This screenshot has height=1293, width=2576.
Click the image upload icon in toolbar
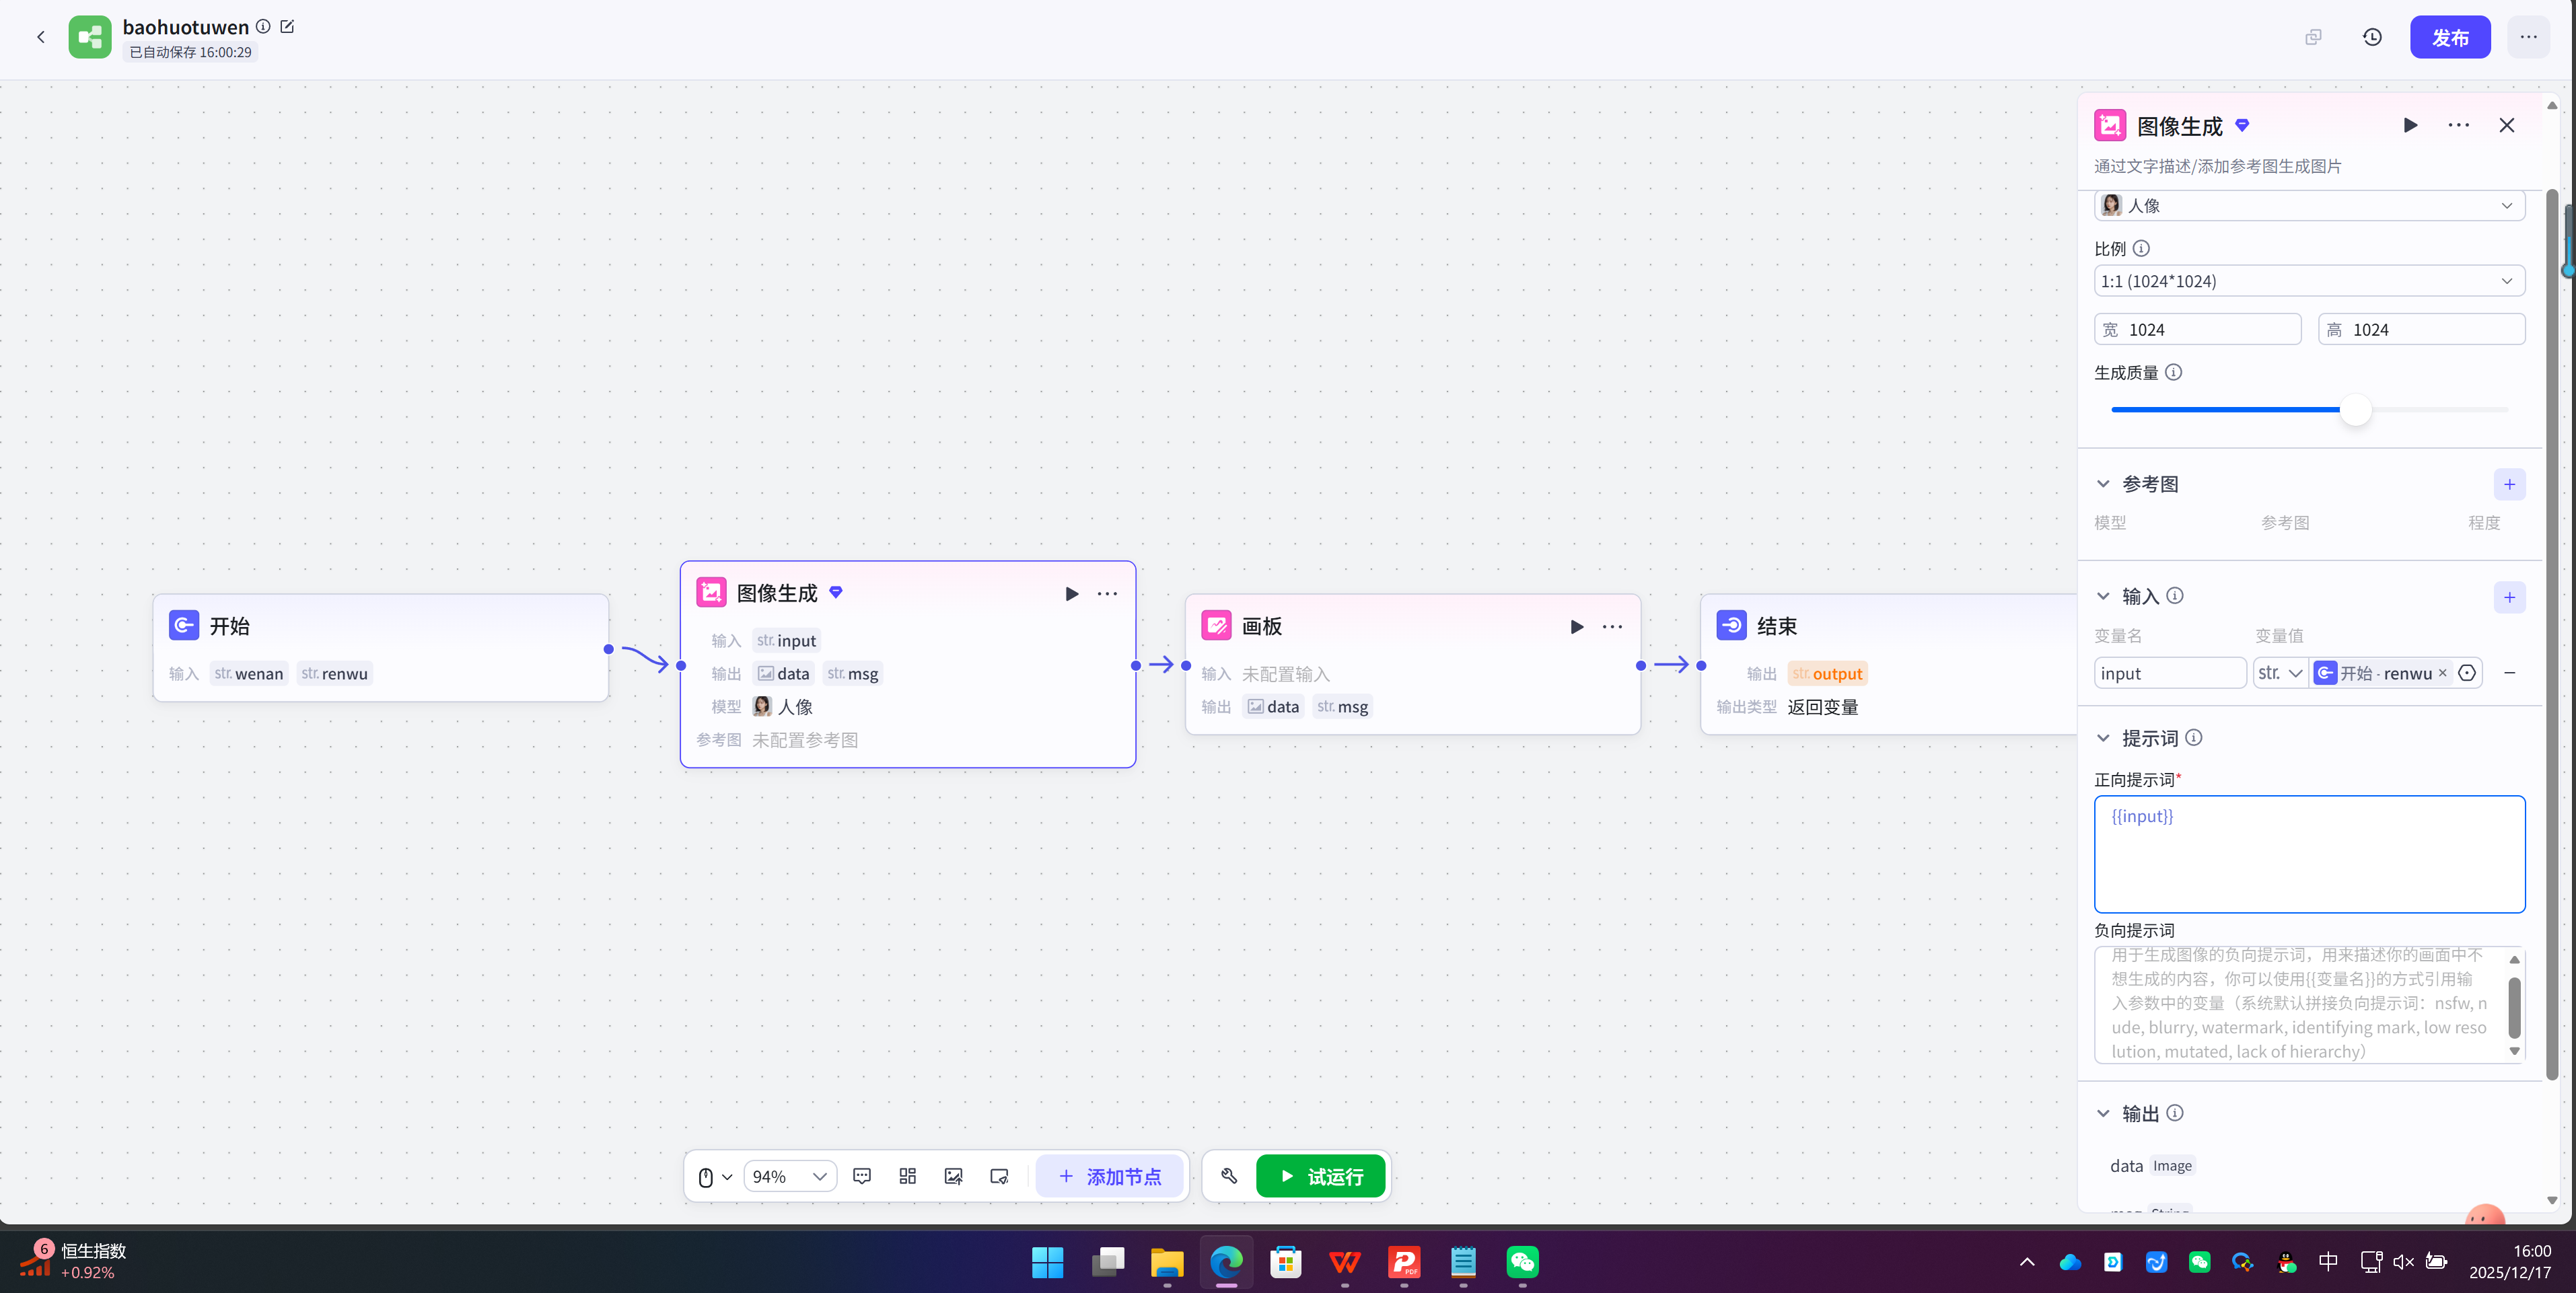(x=953, y=1176)
